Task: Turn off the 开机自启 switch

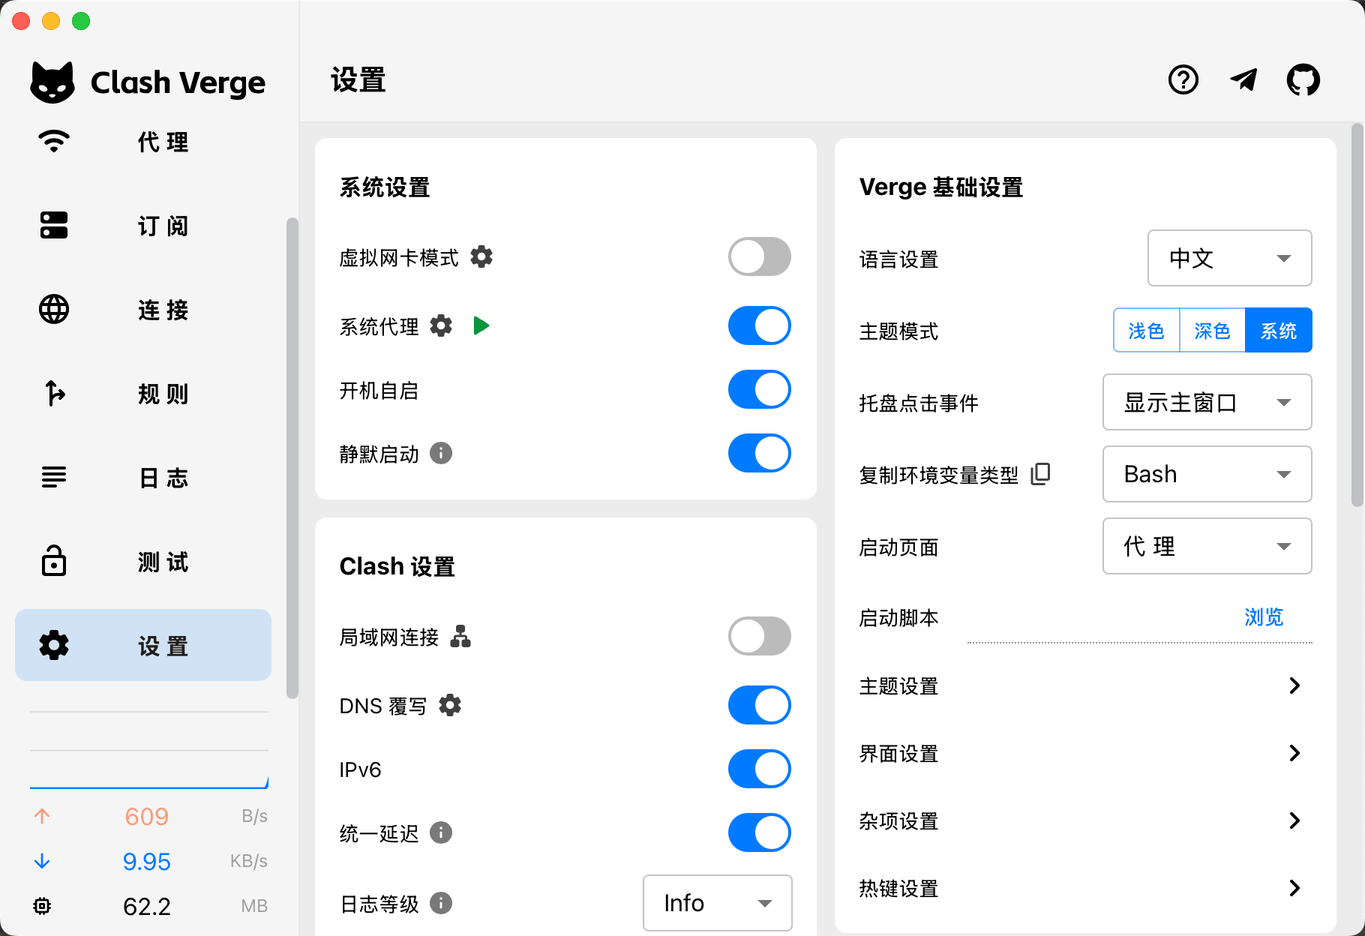Action: click(759, 390)
